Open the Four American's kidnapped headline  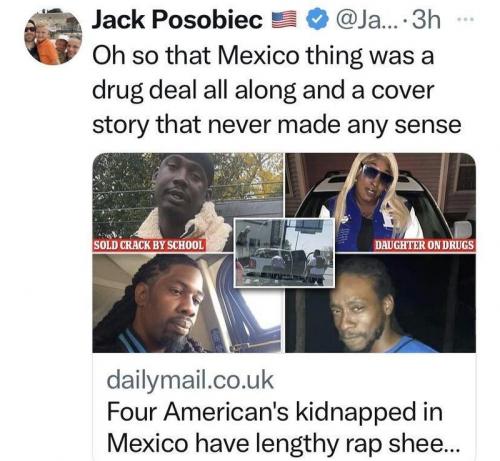[275, 412]
